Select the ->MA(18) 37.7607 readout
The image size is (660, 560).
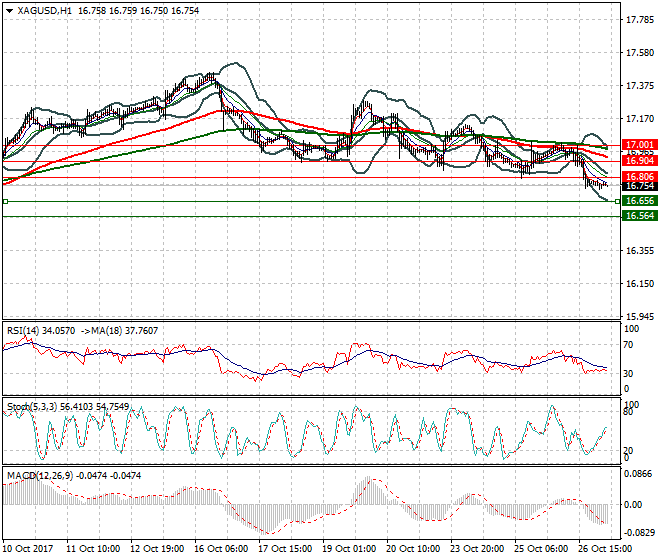point(119,331)
